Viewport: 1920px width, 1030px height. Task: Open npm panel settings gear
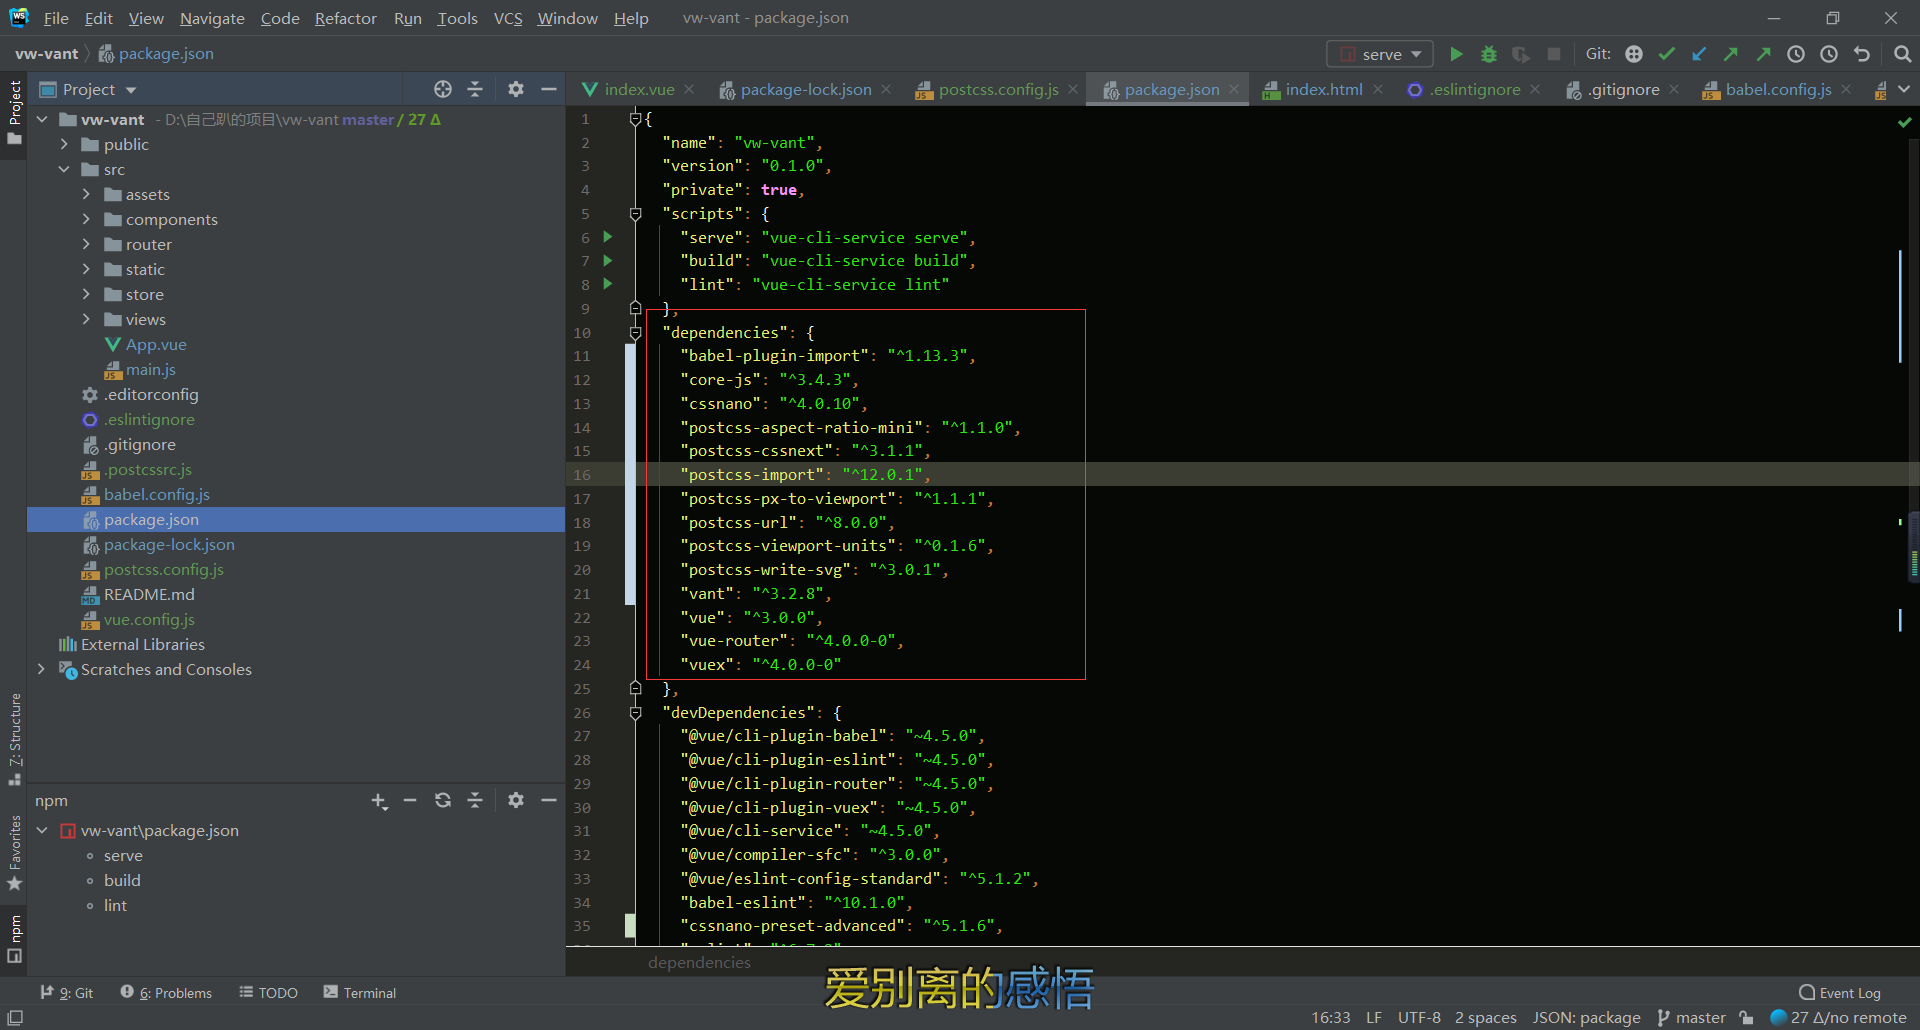tap(516, 800)
